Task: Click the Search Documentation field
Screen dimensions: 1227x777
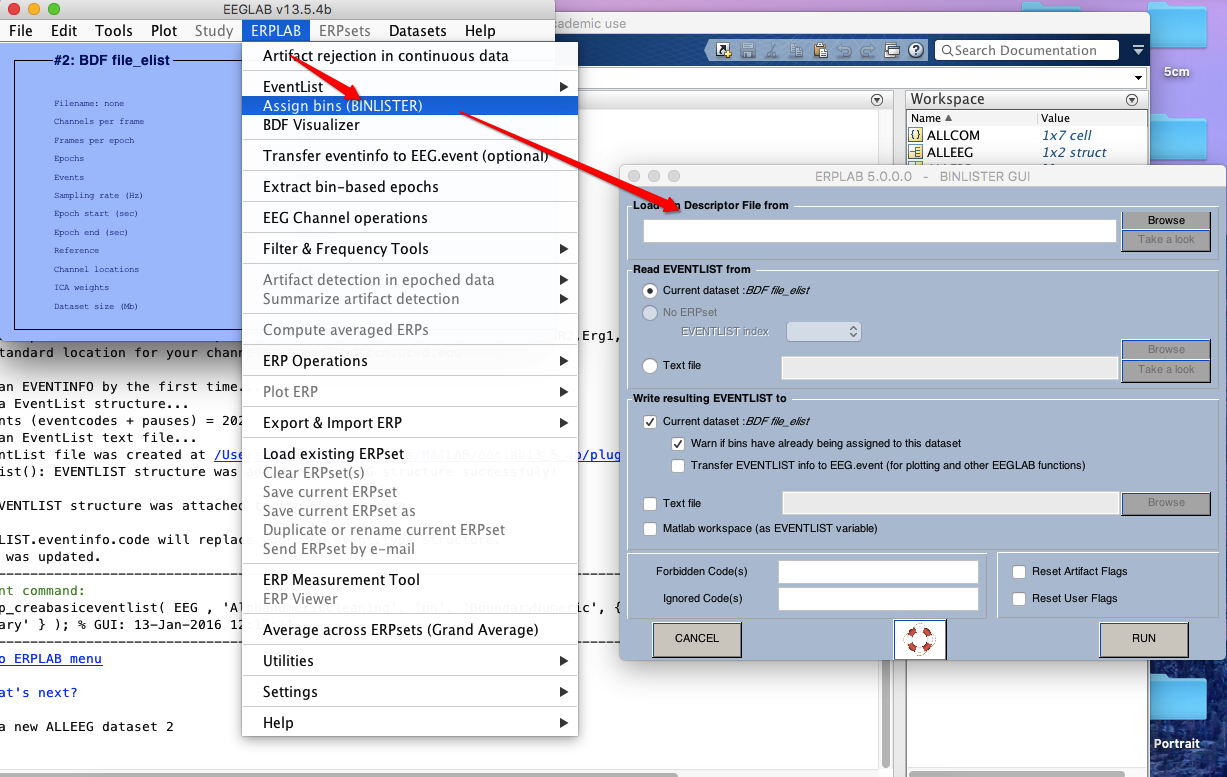Action: click(1026, 50)
